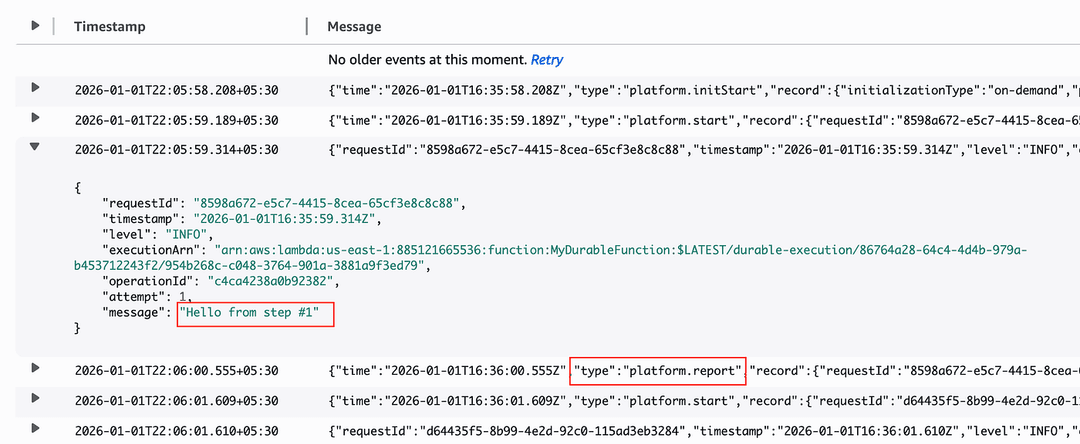
Task: Click the platform.report type text
Action: (x=658, y=370)
